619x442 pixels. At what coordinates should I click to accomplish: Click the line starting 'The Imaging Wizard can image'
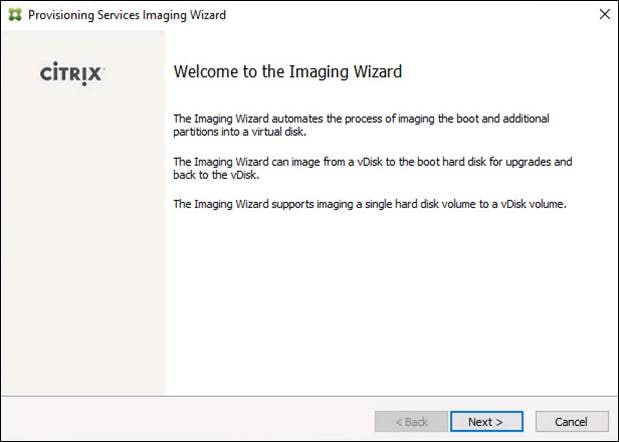pos(372,161)
